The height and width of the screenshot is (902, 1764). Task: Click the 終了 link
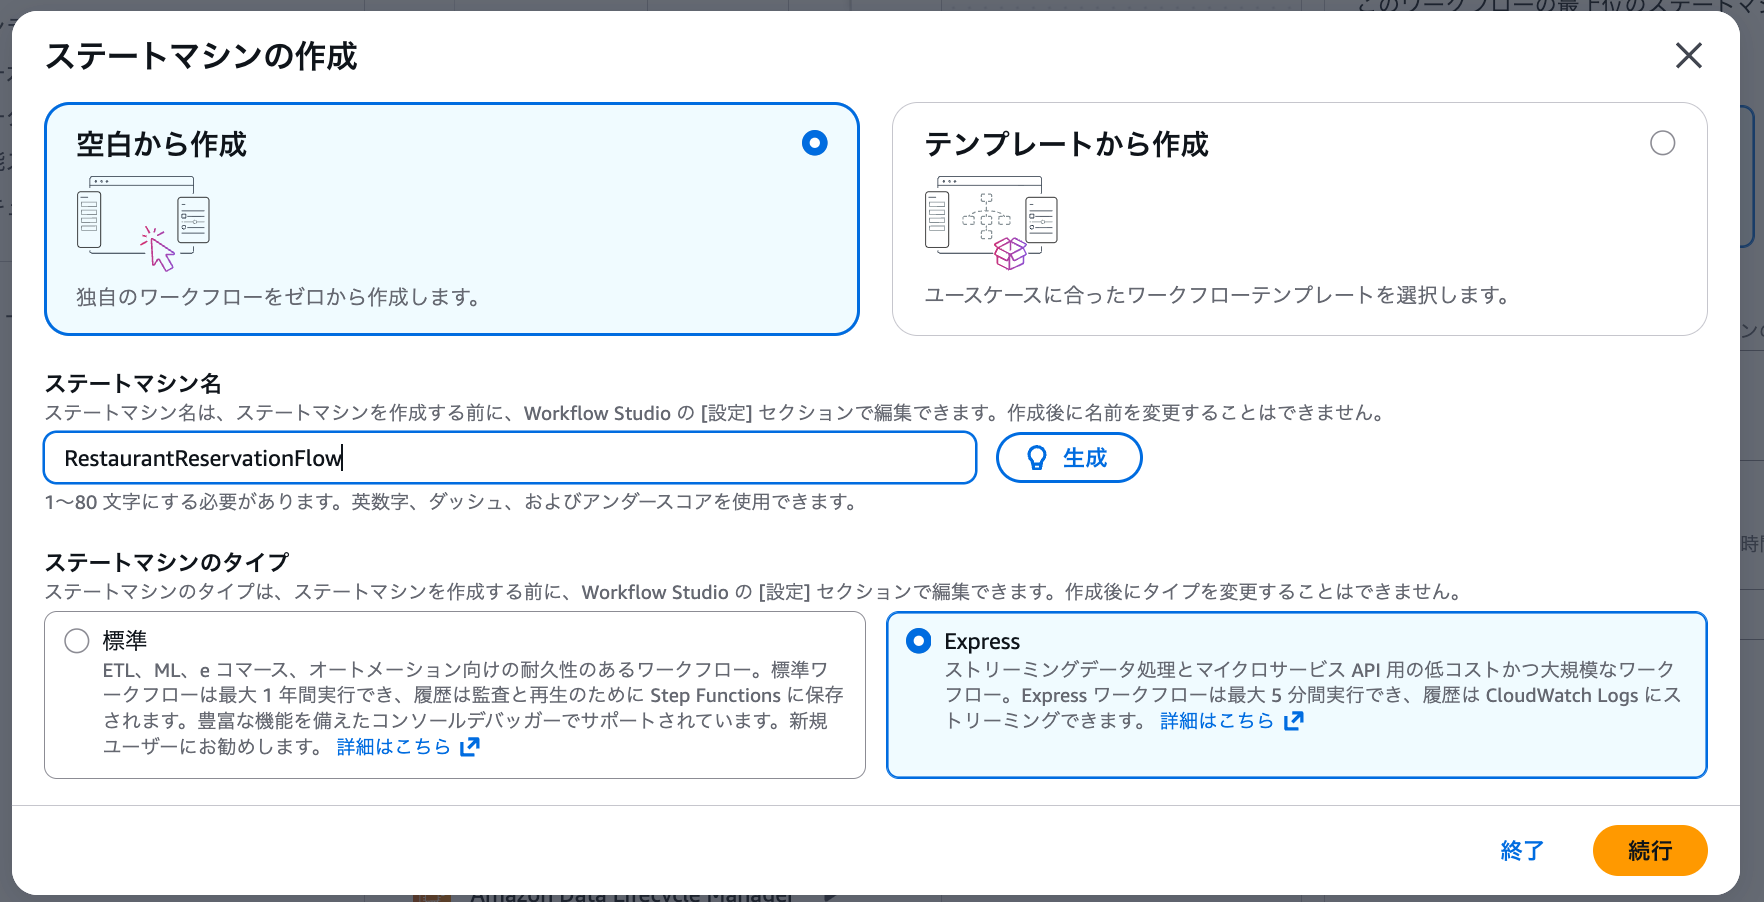[1522, 850]
